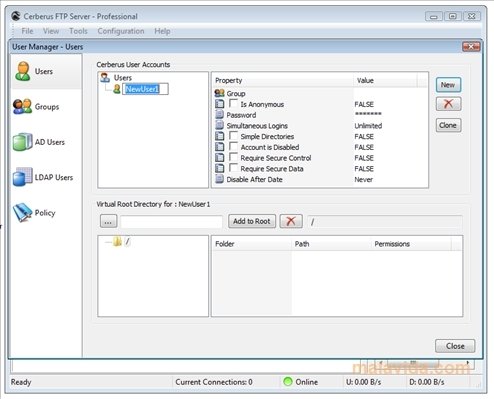
Task: Open the Tools menu
Action: (78, 31)
